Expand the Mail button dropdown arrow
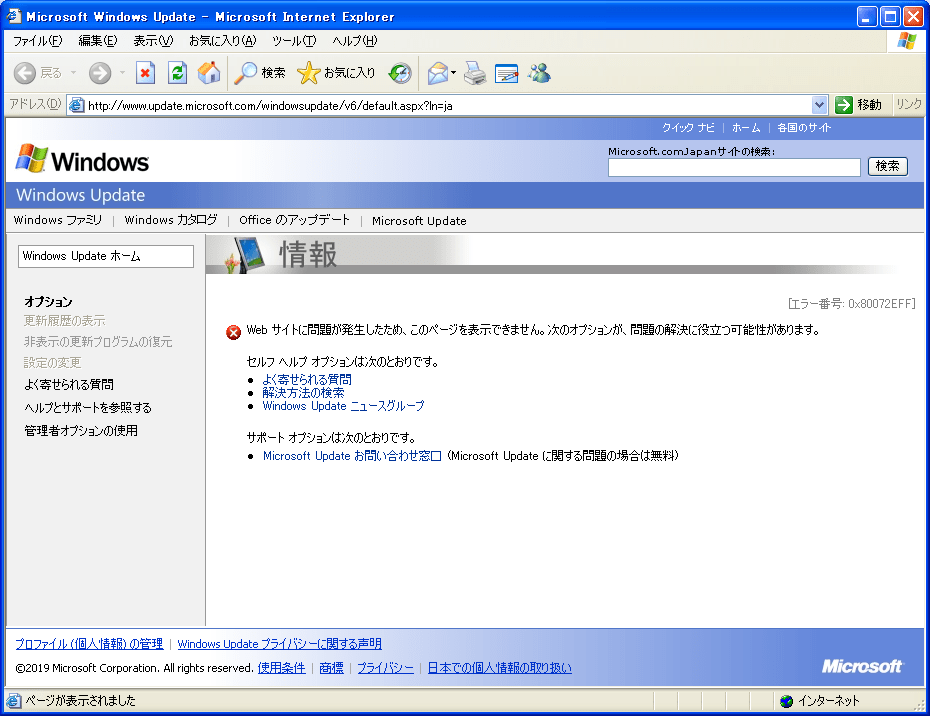This screenshot has height=716, width=930. click(x=453, y=73)
